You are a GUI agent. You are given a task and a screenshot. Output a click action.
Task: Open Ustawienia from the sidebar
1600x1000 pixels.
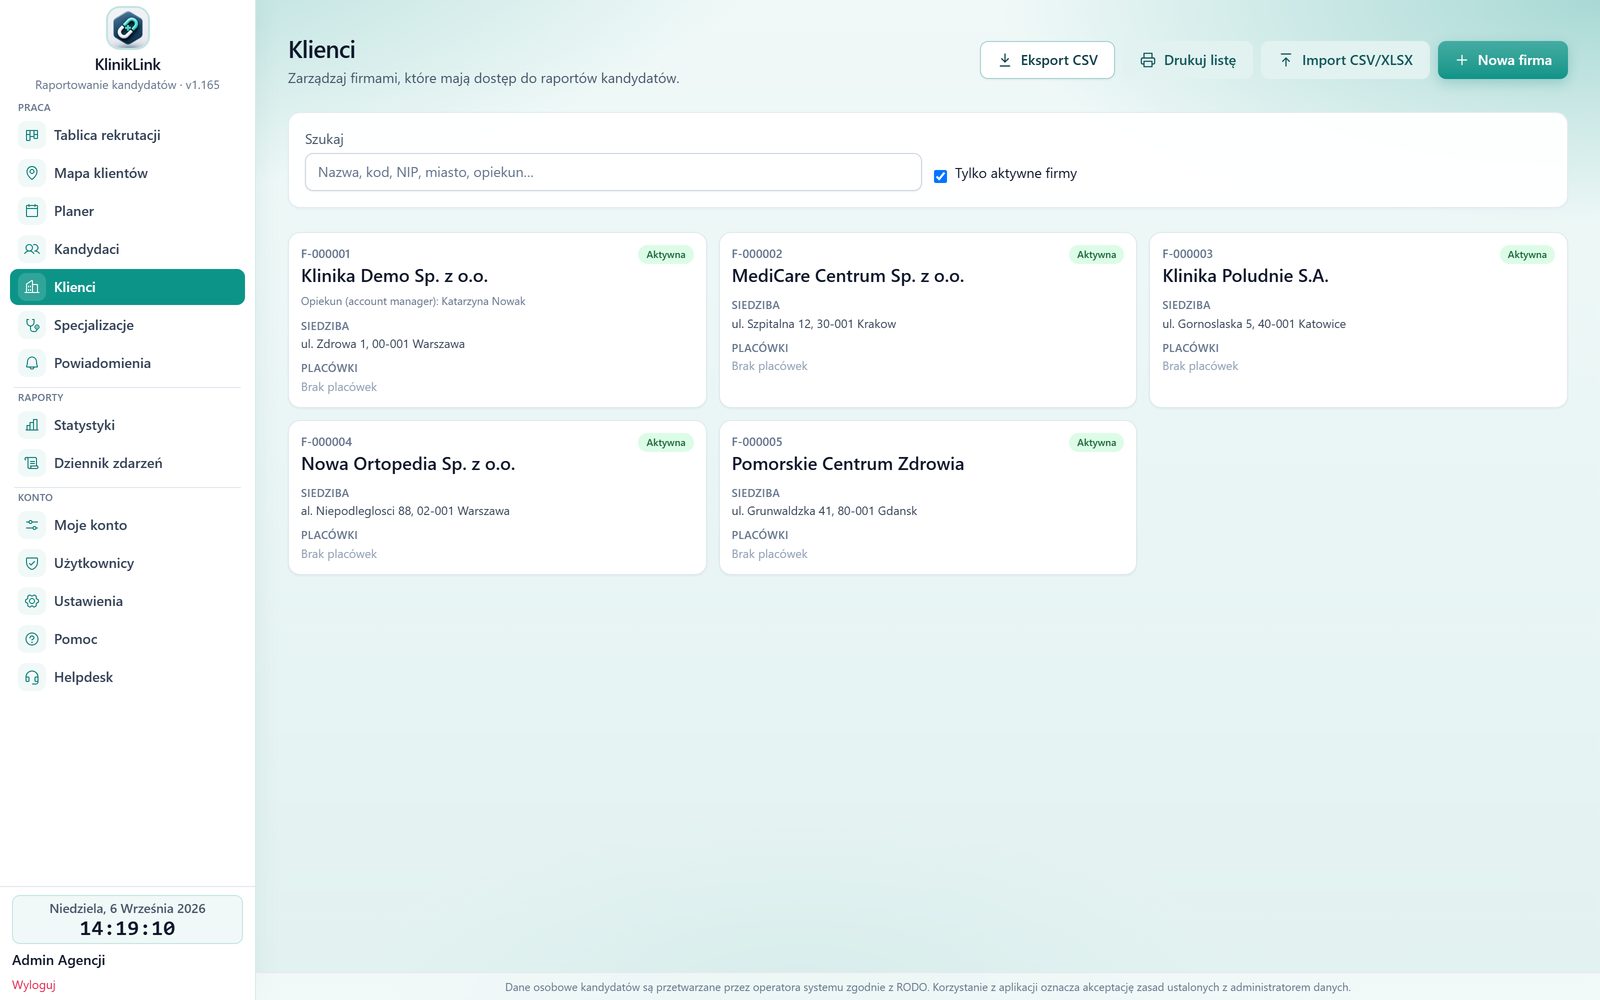[127, 601]
